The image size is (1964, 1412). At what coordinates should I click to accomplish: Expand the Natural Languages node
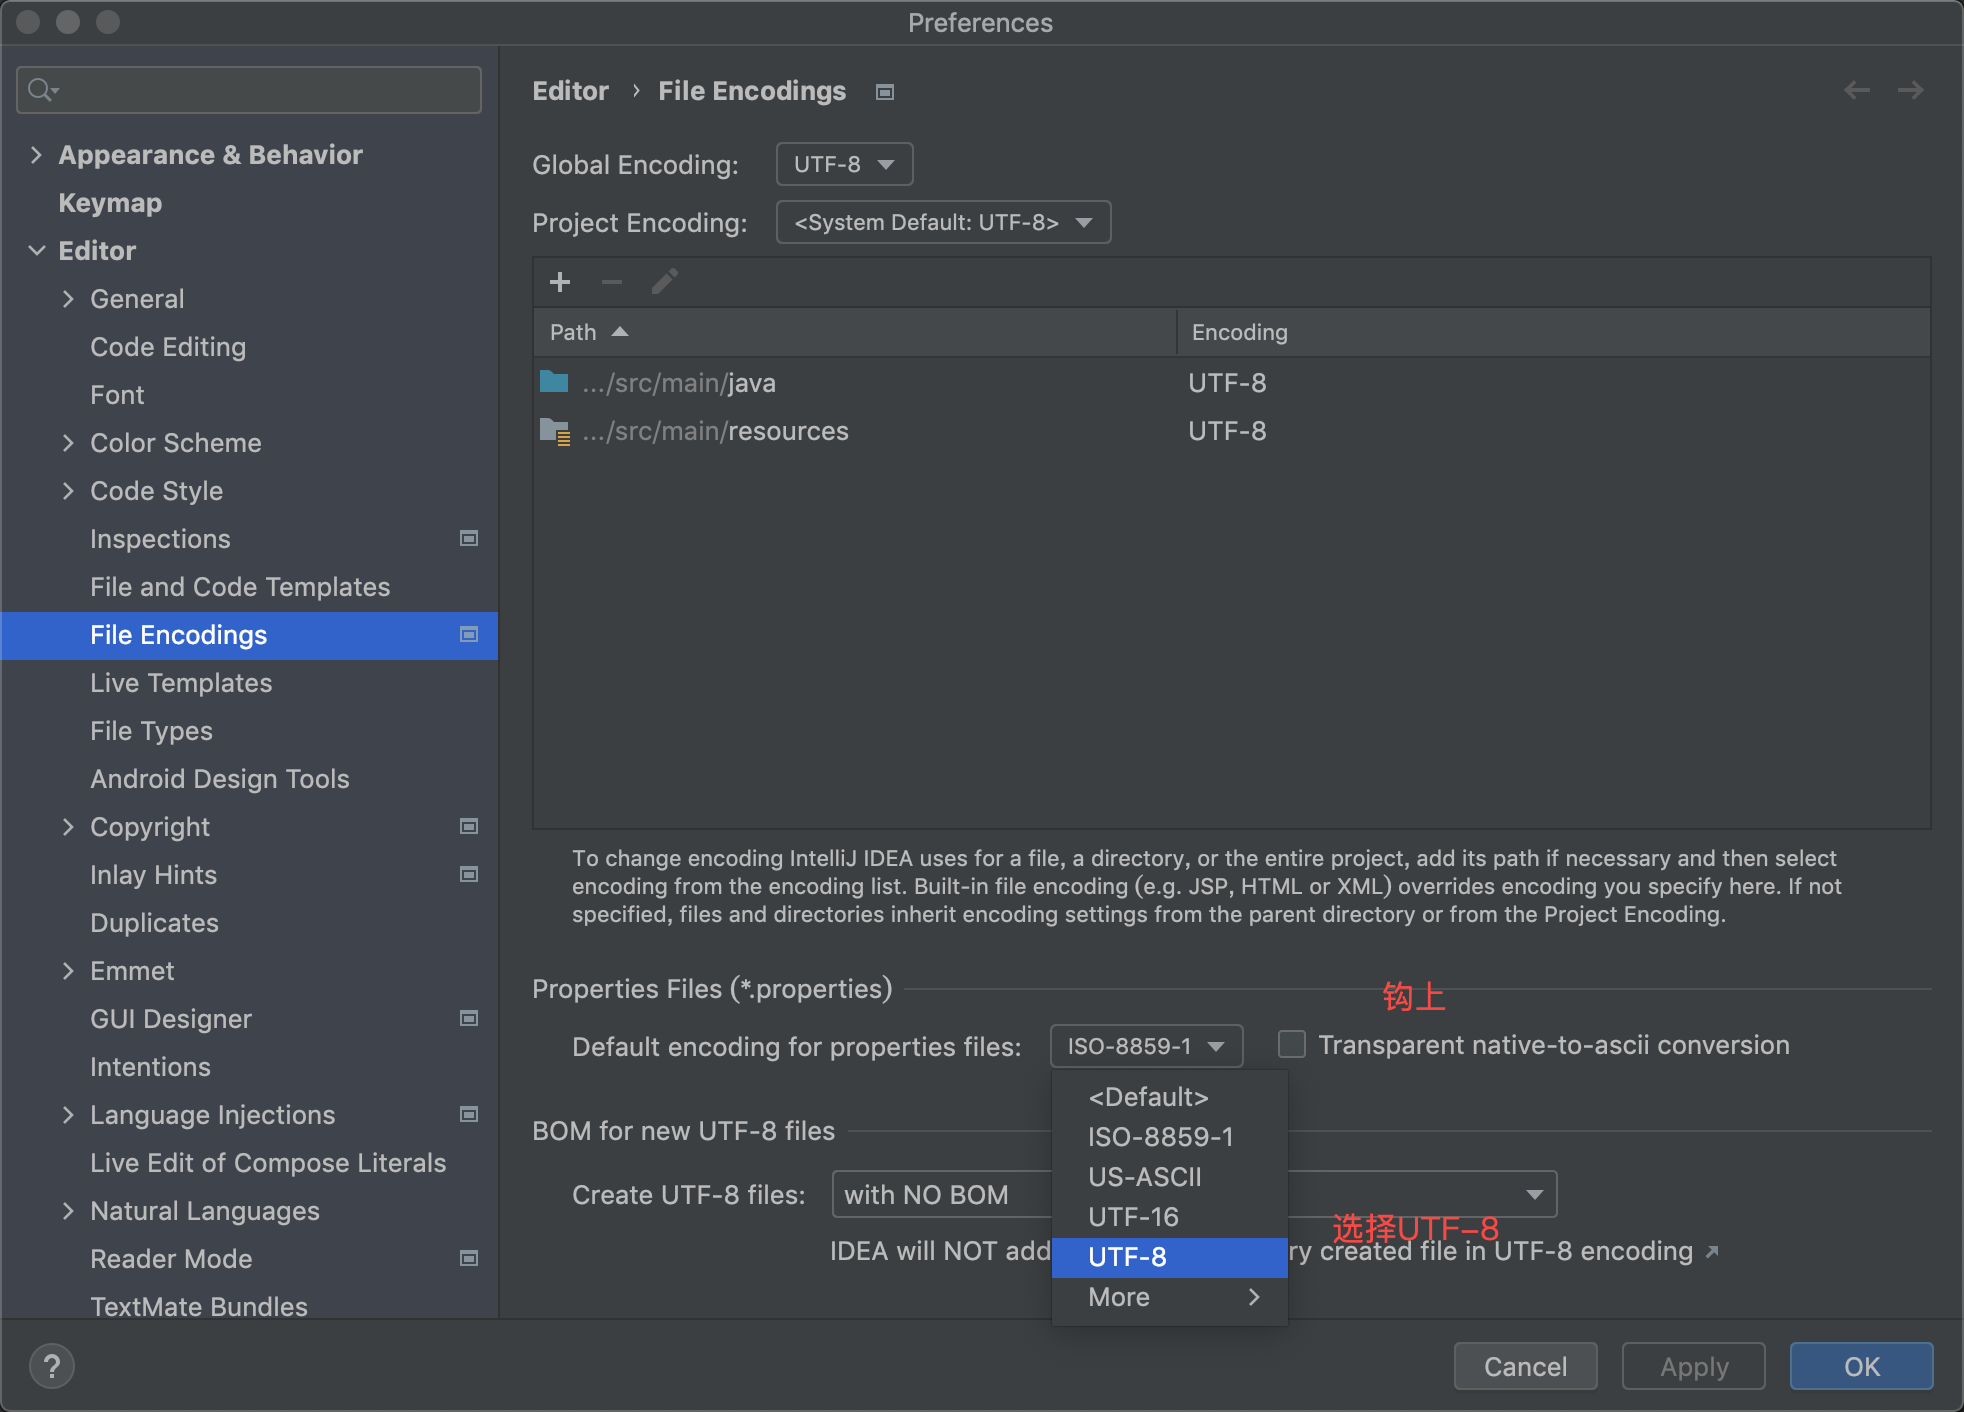pyautogui.click(x=68, y=1211)
